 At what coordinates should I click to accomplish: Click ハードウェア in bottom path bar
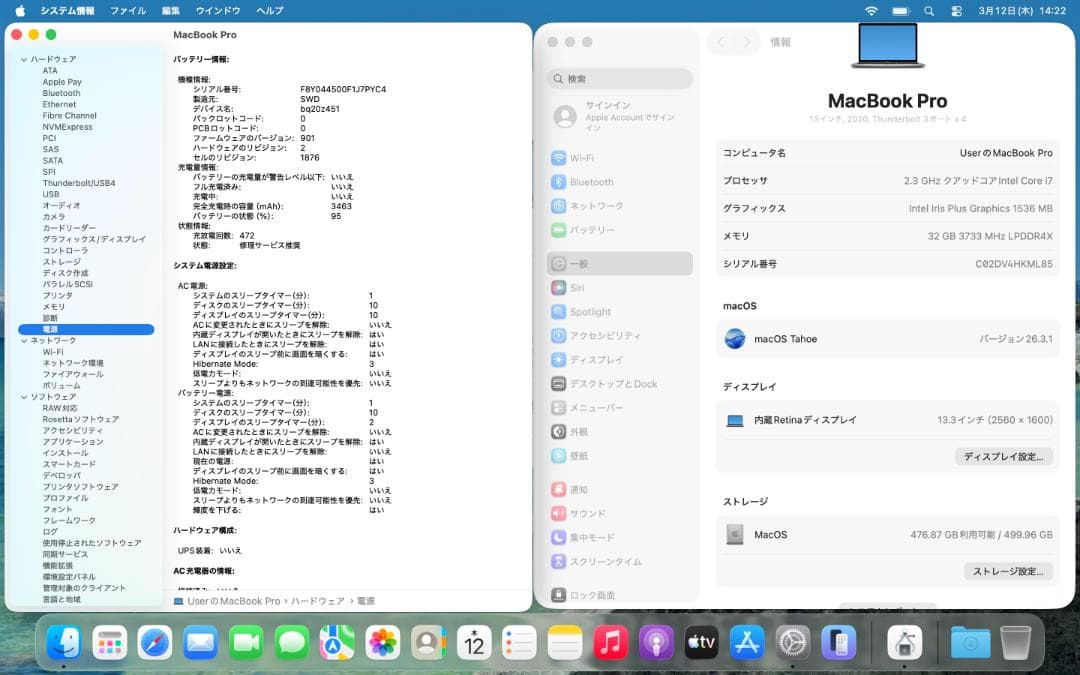pos(318,601)
